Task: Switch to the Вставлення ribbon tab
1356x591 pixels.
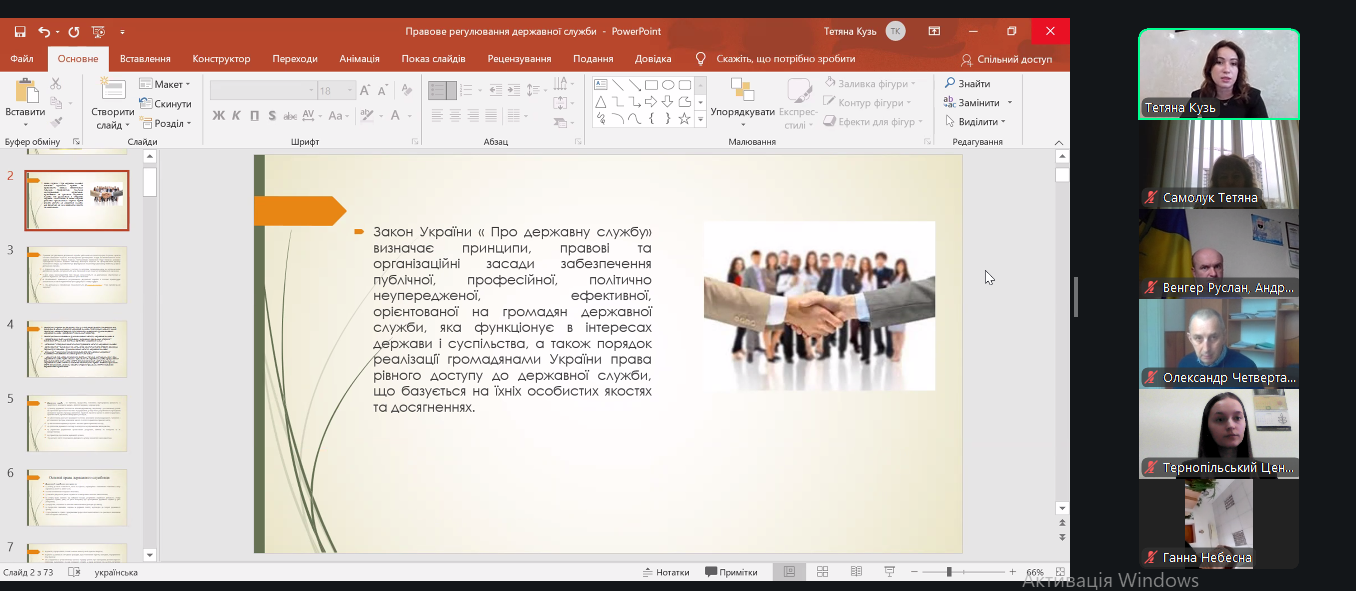Action: tap(145, 59)
